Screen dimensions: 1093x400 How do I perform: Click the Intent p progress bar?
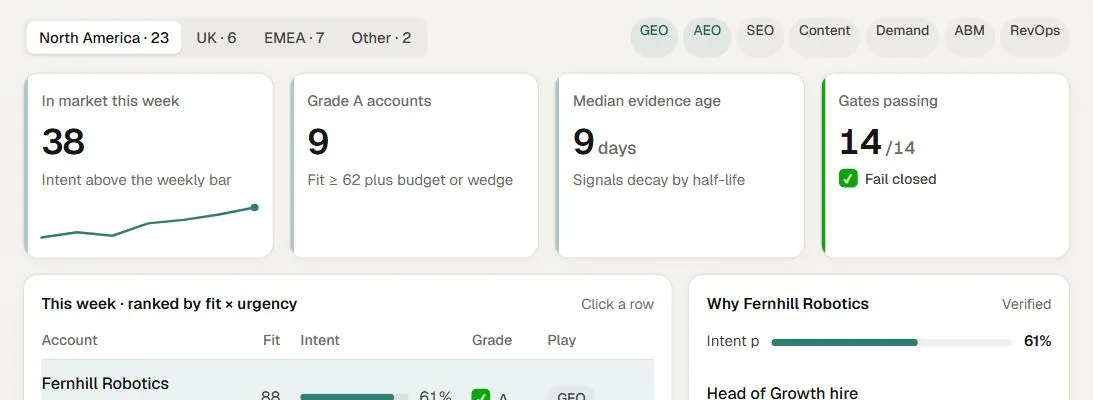(892, 342)
